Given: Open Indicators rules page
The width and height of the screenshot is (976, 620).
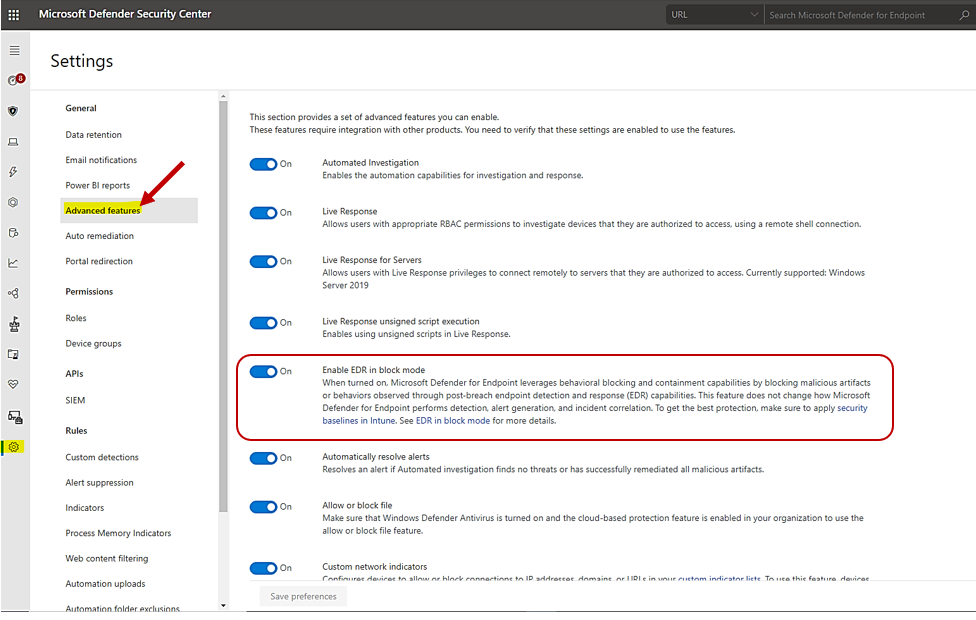Looking at the screenshot, I should click(x=85, y=508).
